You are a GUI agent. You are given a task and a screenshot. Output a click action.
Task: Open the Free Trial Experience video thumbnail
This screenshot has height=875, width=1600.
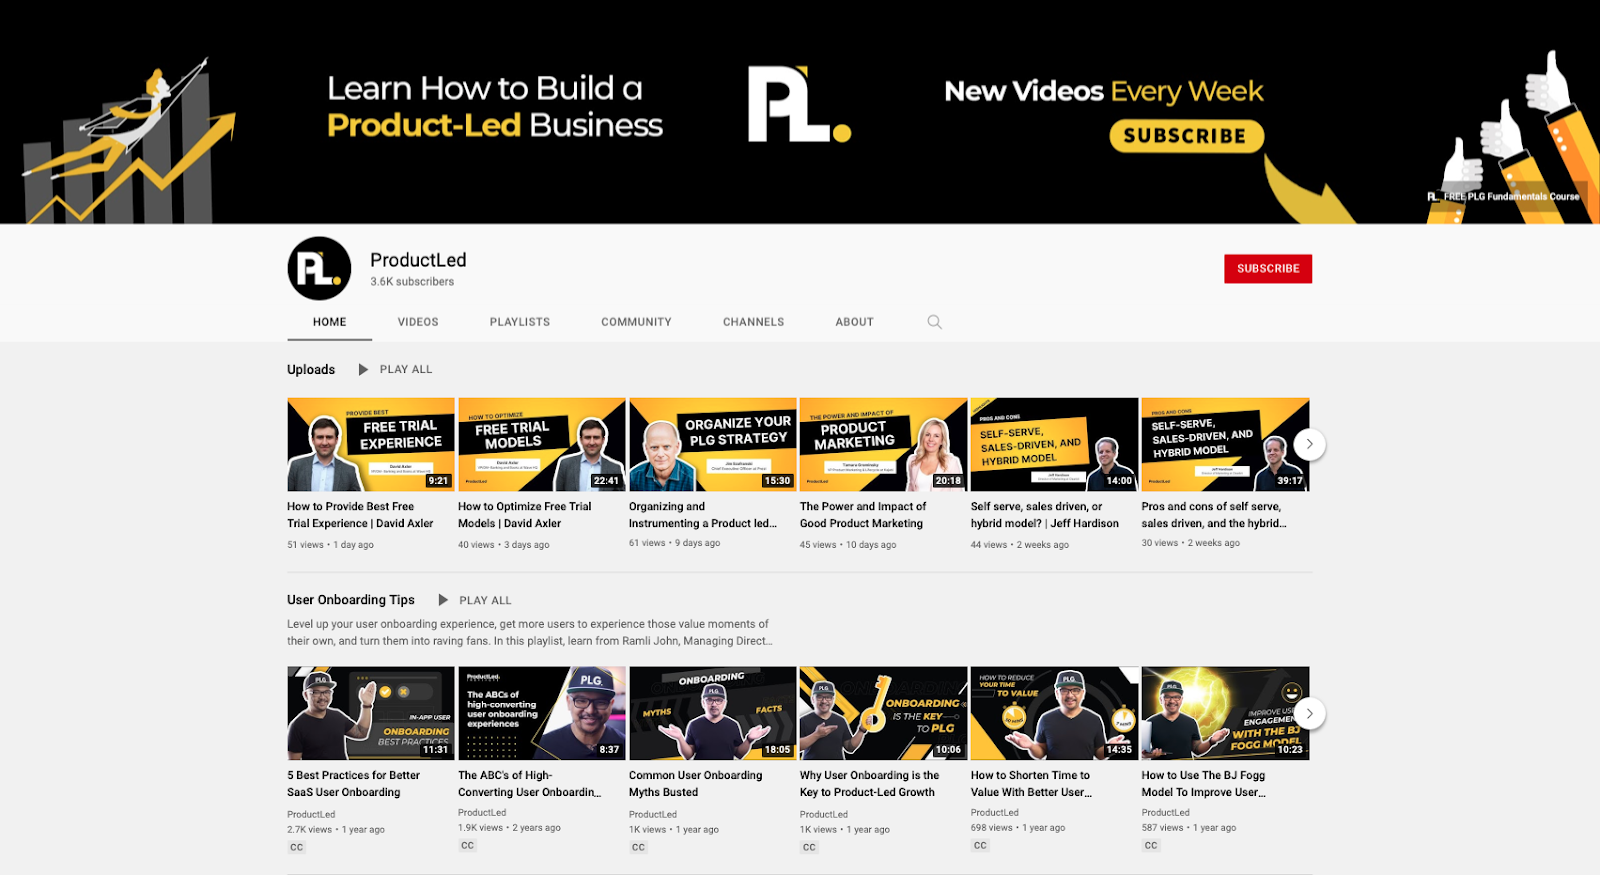(371, 444)
